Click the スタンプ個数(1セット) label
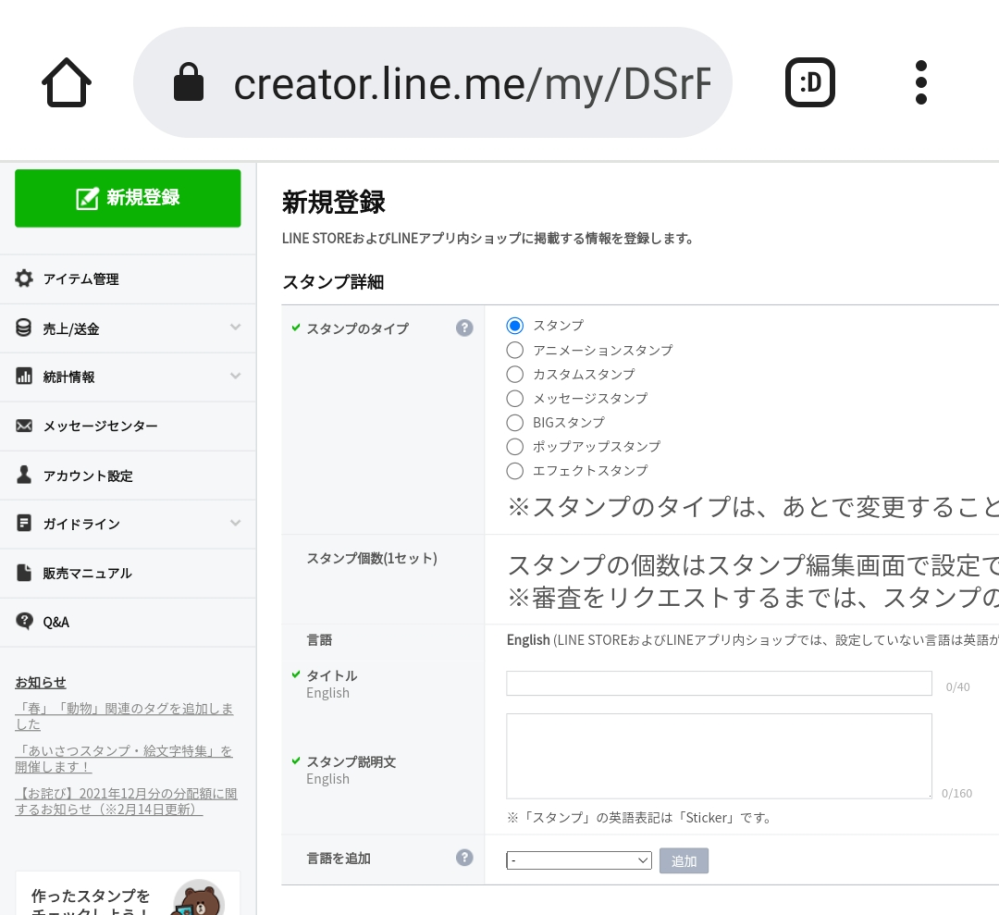 [x=372, y=558]
